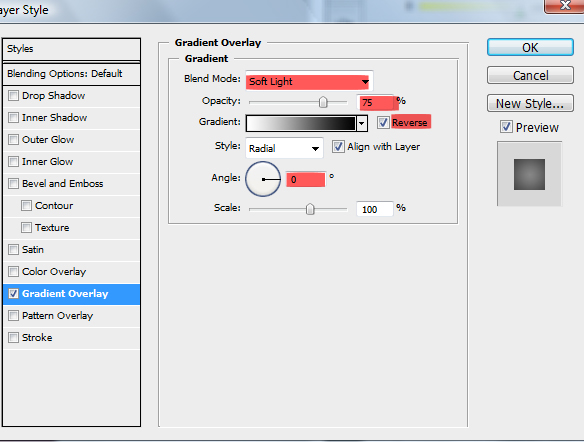The width and height of the screenshot is (584, 442).
Task: Open the Bevel and Emboss settings
Action: (x=63, y=184)
